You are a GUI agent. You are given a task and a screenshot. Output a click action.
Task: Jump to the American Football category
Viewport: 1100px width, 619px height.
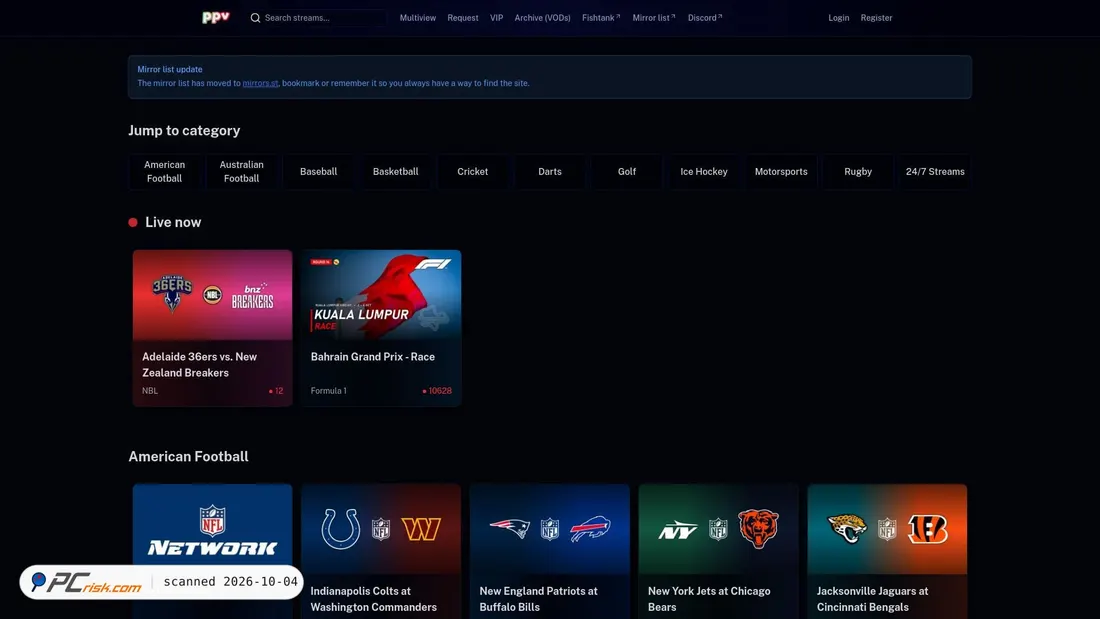pos(164,171)
